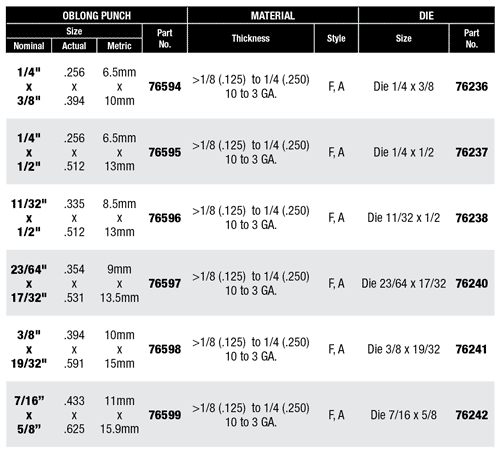This screenshot has width=500, height=453.
Task: Click punch part number 76598
Action: (165, 349)
